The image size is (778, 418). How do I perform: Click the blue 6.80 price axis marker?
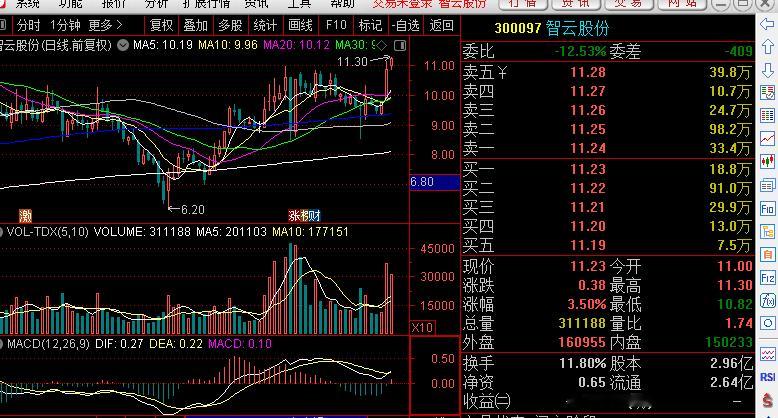[x=435, y=182]
